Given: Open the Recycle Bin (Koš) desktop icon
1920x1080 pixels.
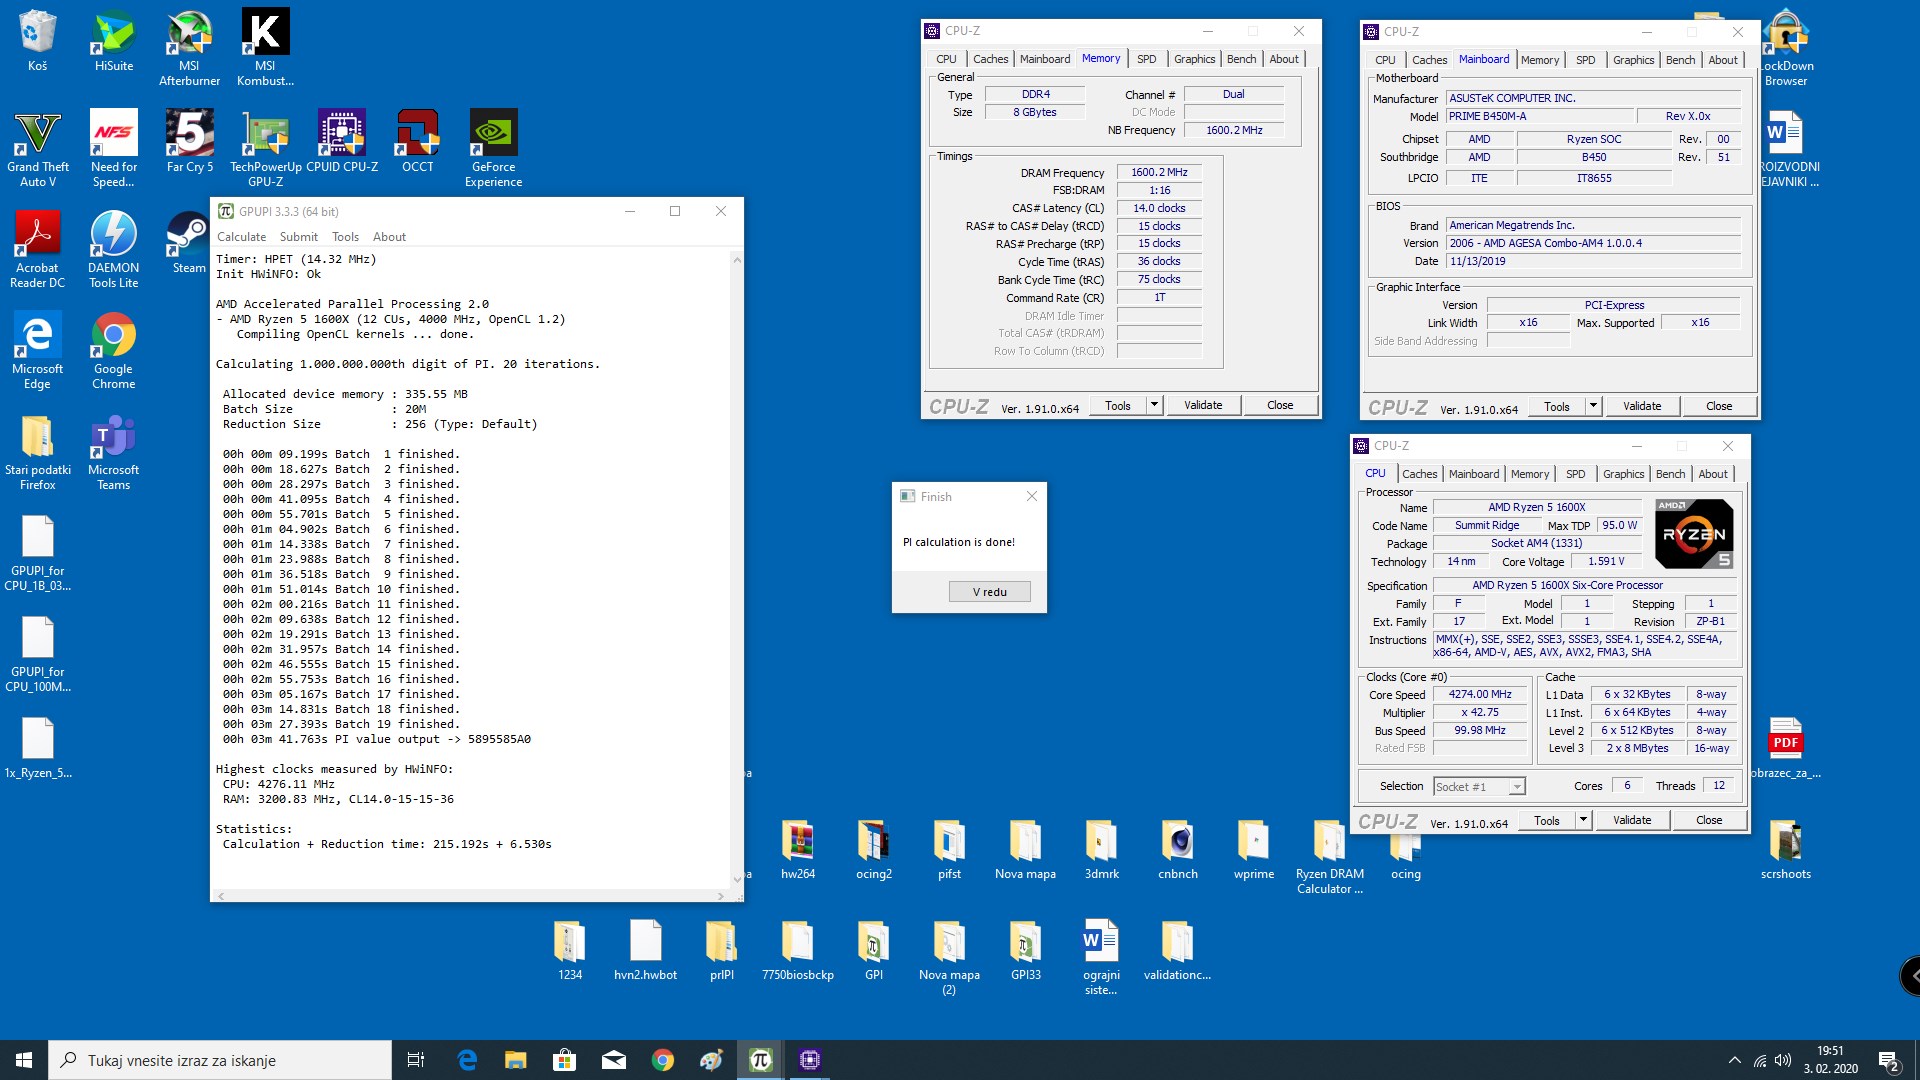Looking at the screenshot, I should (37, 40).
